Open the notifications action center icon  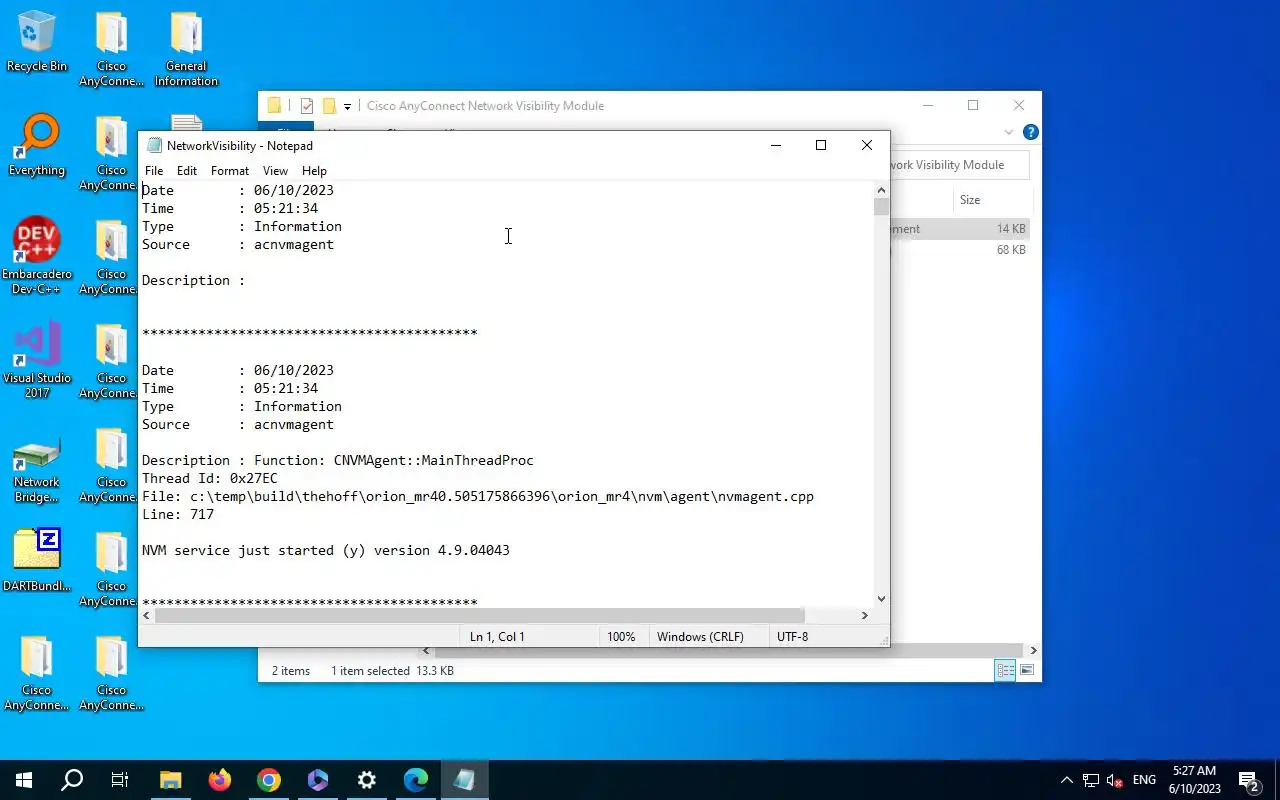(x=1248, y=780)
